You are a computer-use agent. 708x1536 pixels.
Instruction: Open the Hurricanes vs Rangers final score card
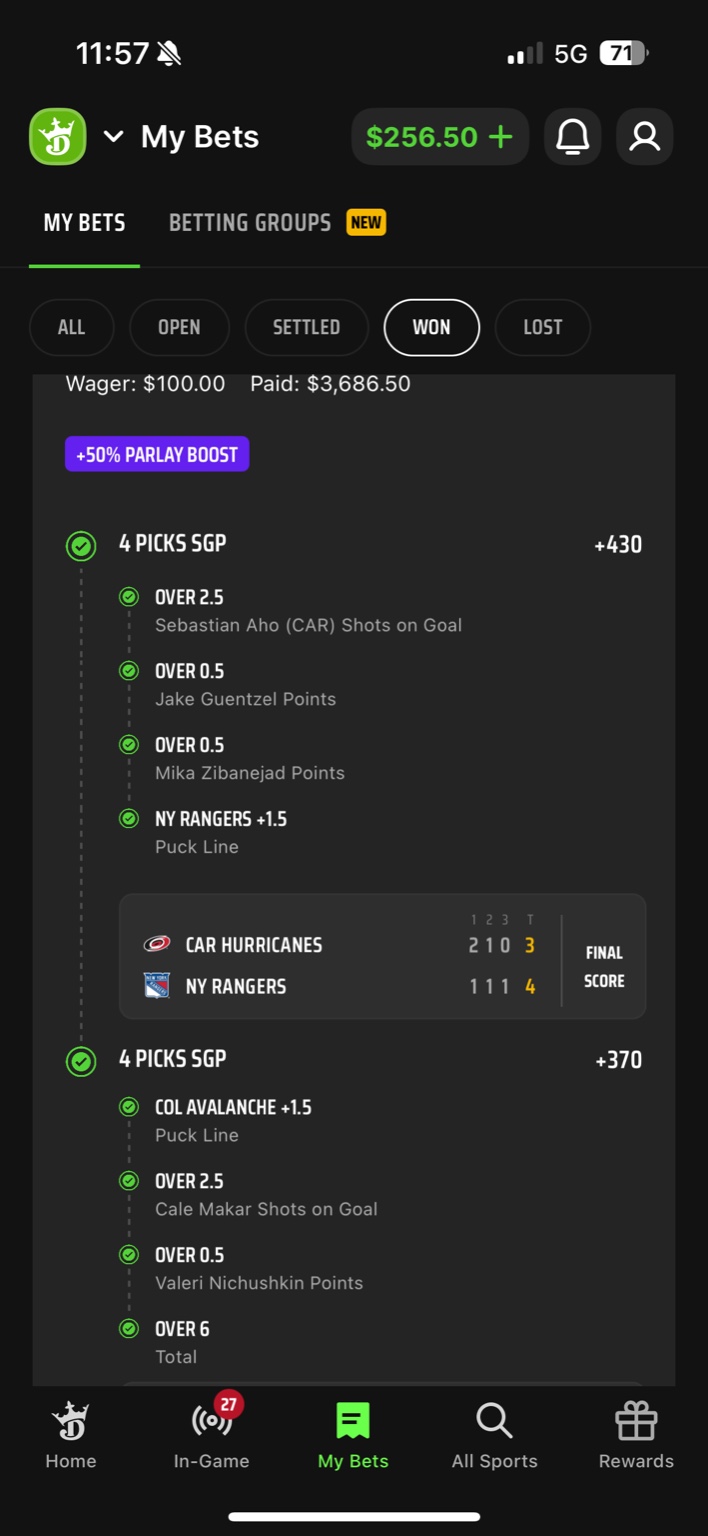[382, 956]
